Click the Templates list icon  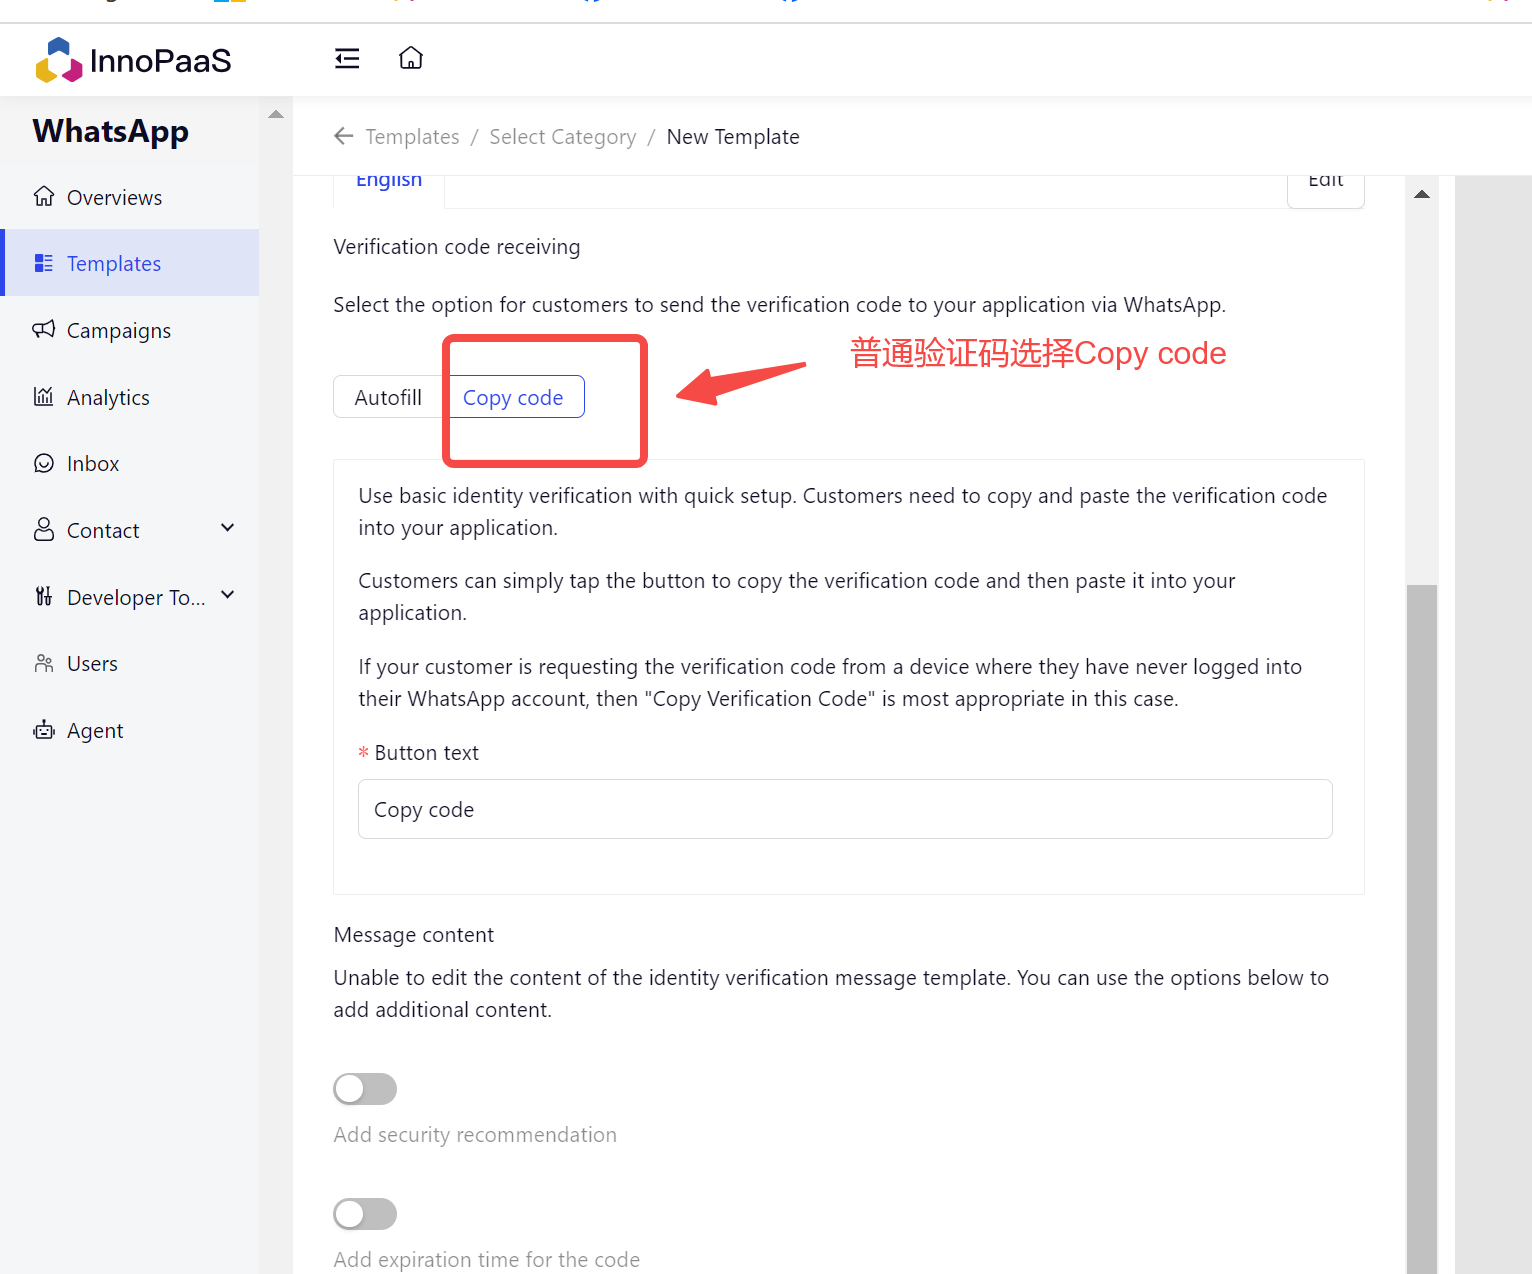[x=44, y=263]
